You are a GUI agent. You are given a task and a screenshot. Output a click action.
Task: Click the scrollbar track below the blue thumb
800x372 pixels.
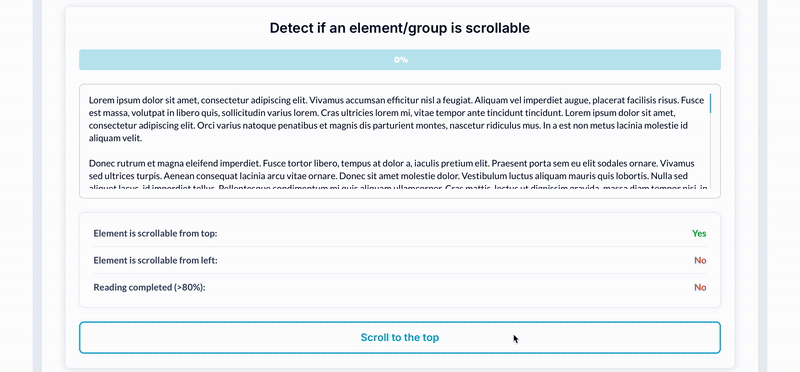pos(710,153)
